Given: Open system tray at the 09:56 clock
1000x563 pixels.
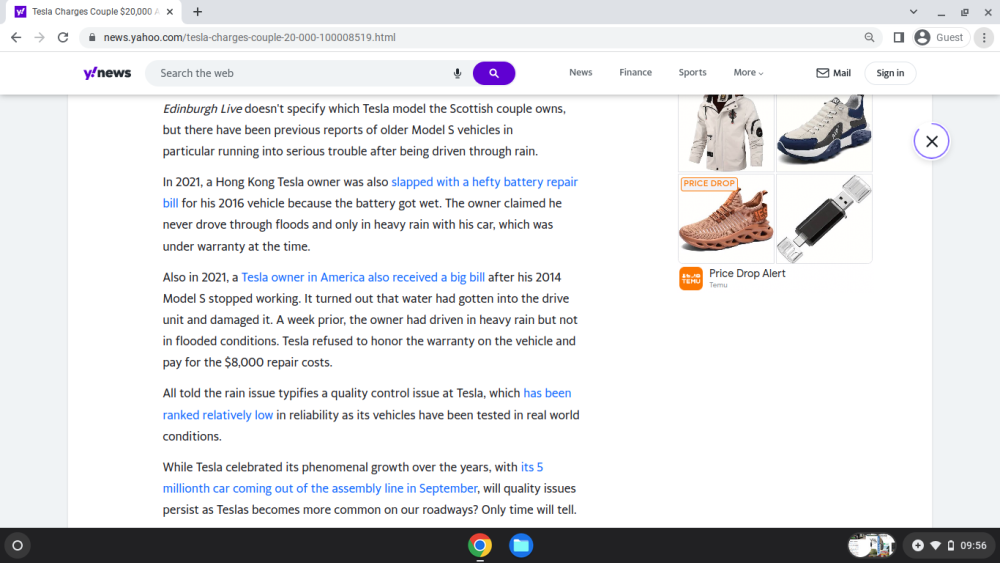Looking at the screenshot, I should (x=973, y=546).
